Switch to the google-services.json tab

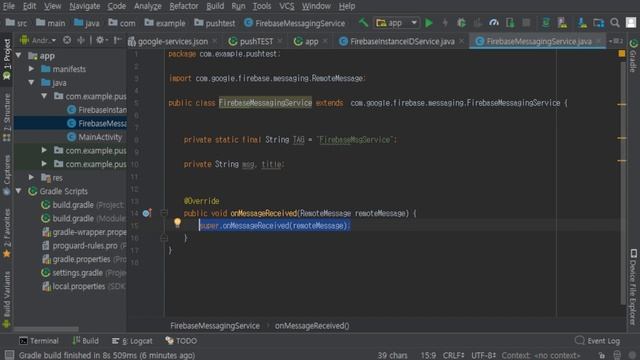coord(173,41)
